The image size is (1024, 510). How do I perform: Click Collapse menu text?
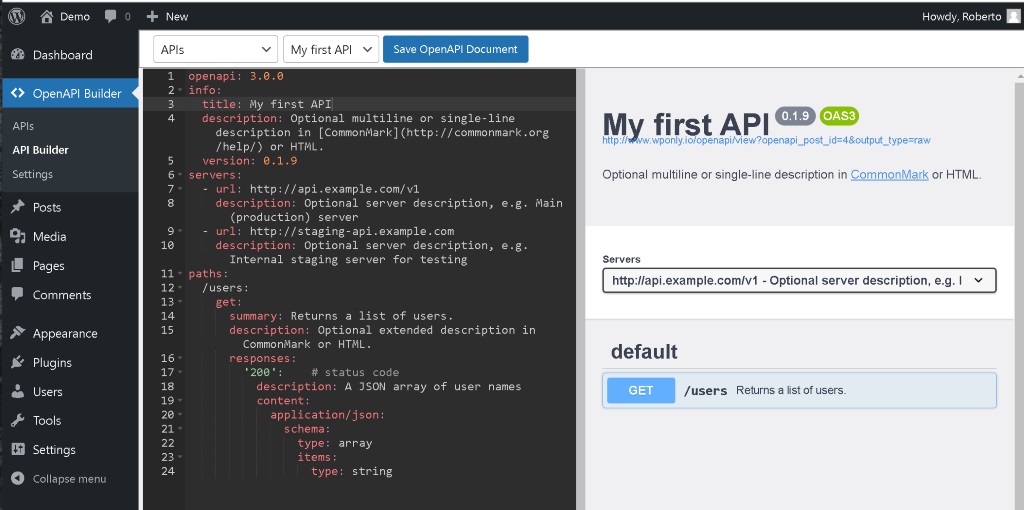tap(69, 479)
